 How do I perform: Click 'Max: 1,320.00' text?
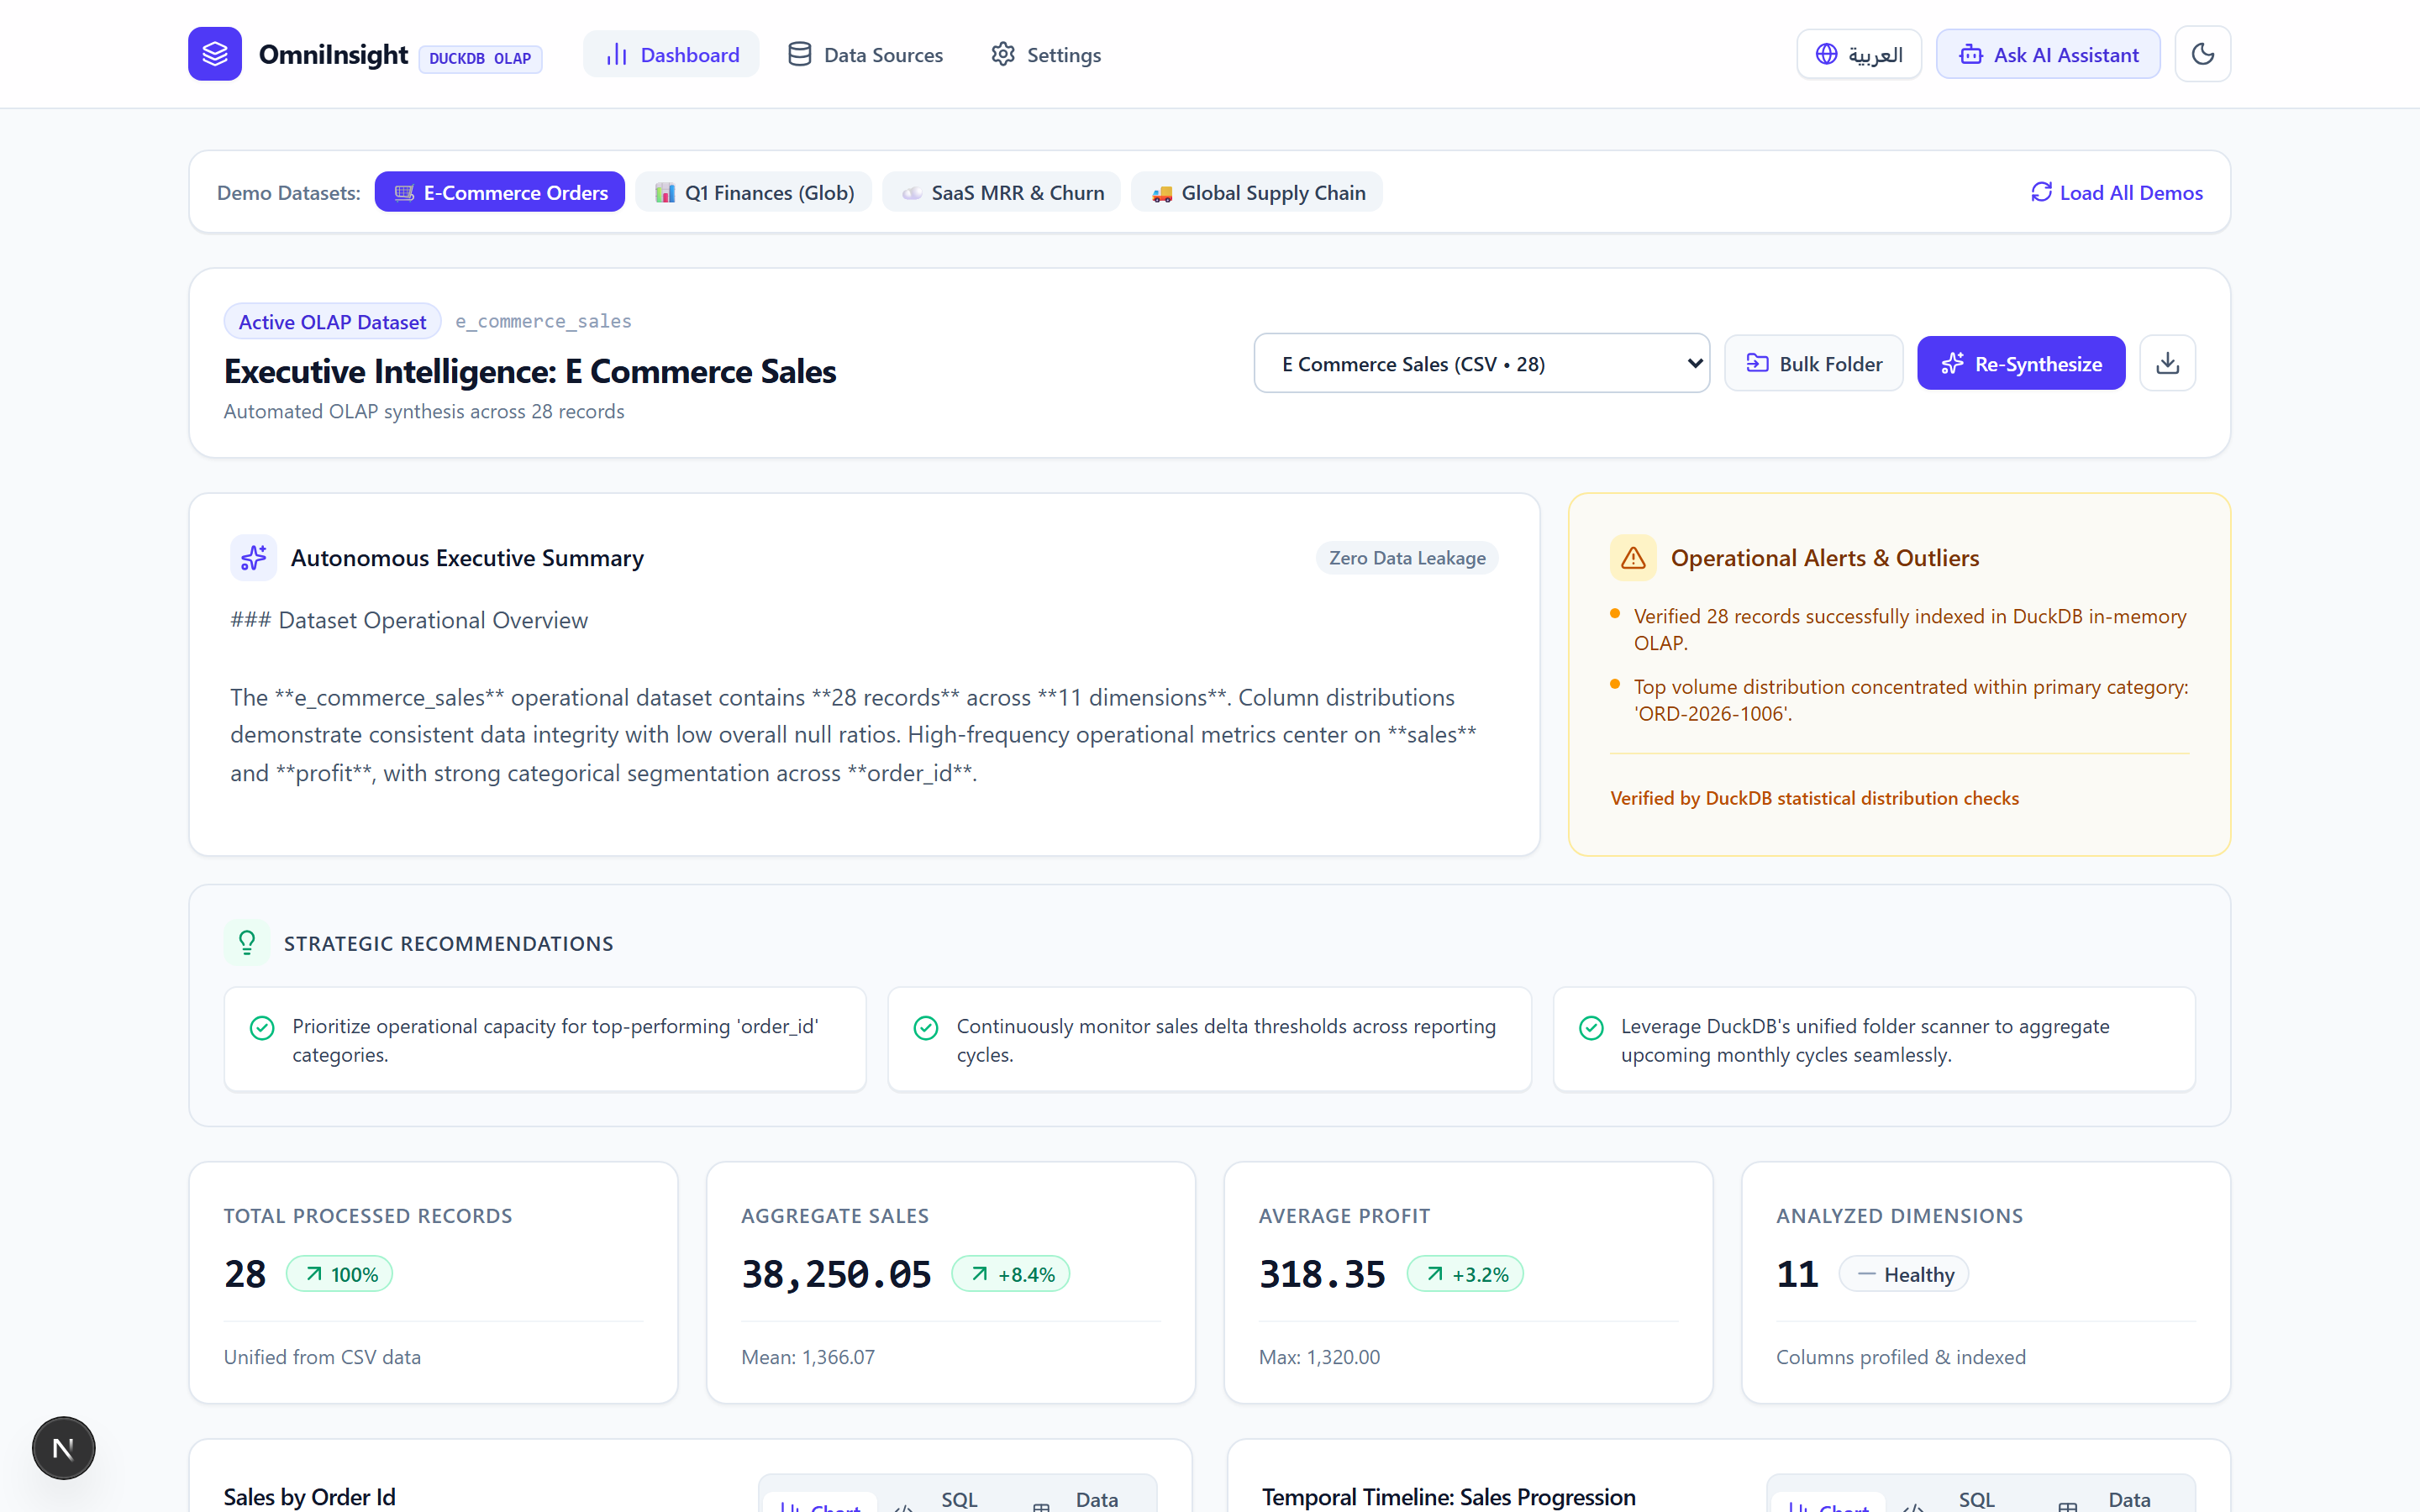pos(1319,1356)
